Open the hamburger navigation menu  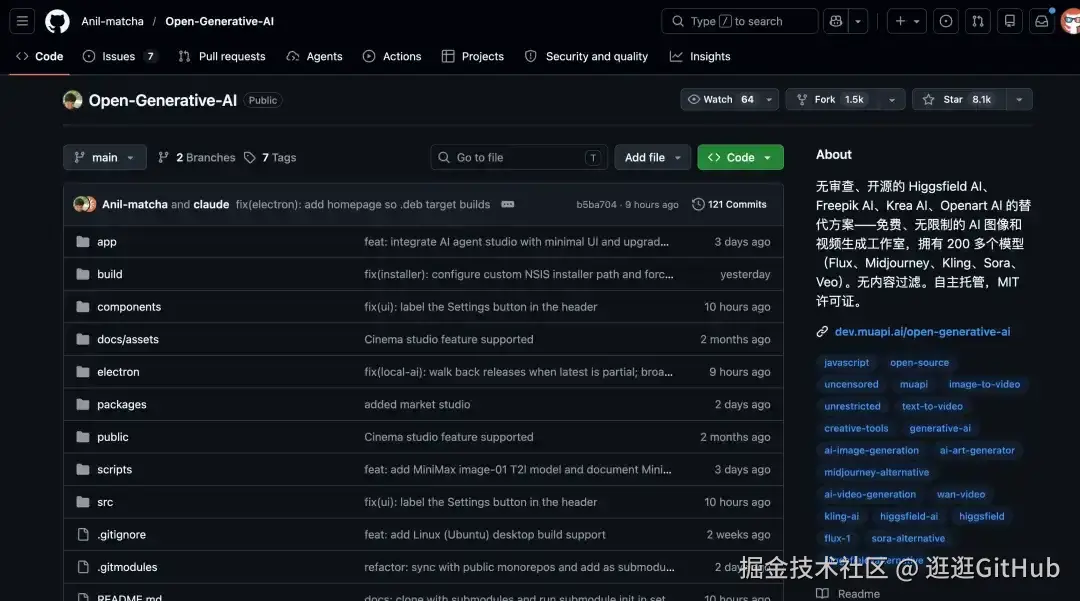(x=22, y=21)
